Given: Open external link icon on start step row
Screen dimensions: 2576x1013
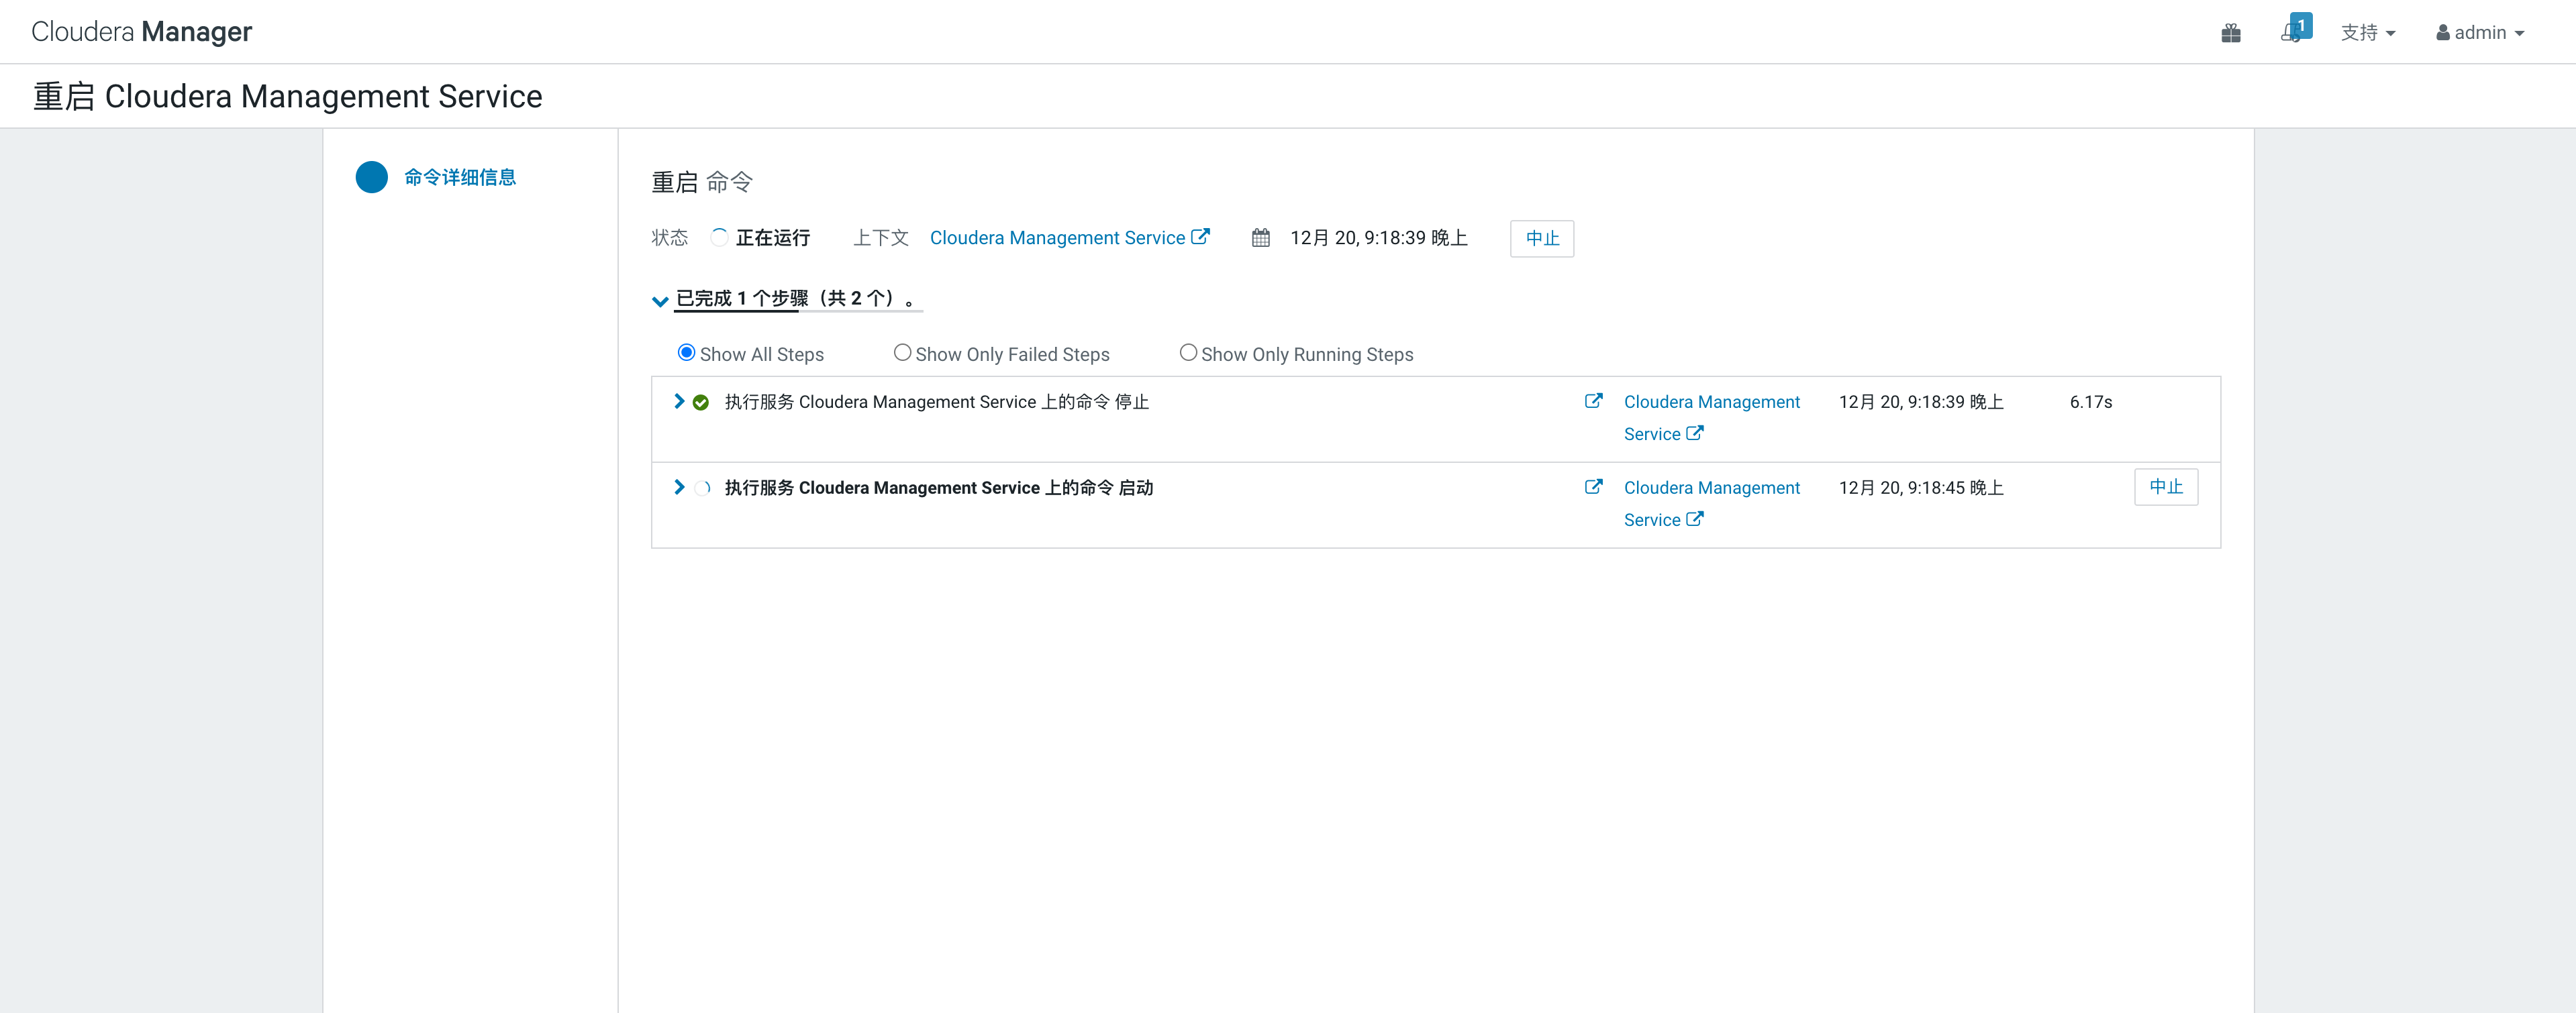Looking at the screenshot, I should click(1593, 487).
